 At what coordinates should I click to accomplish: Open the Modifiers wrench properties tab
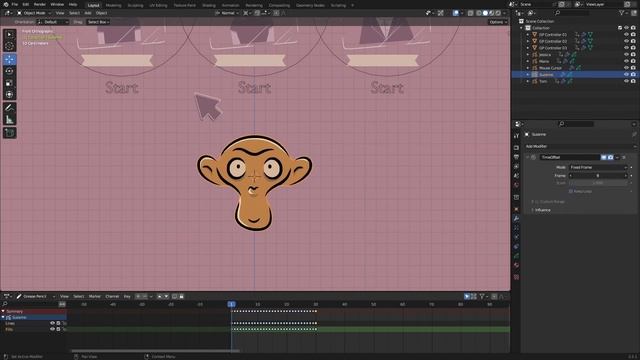[516, 218]
